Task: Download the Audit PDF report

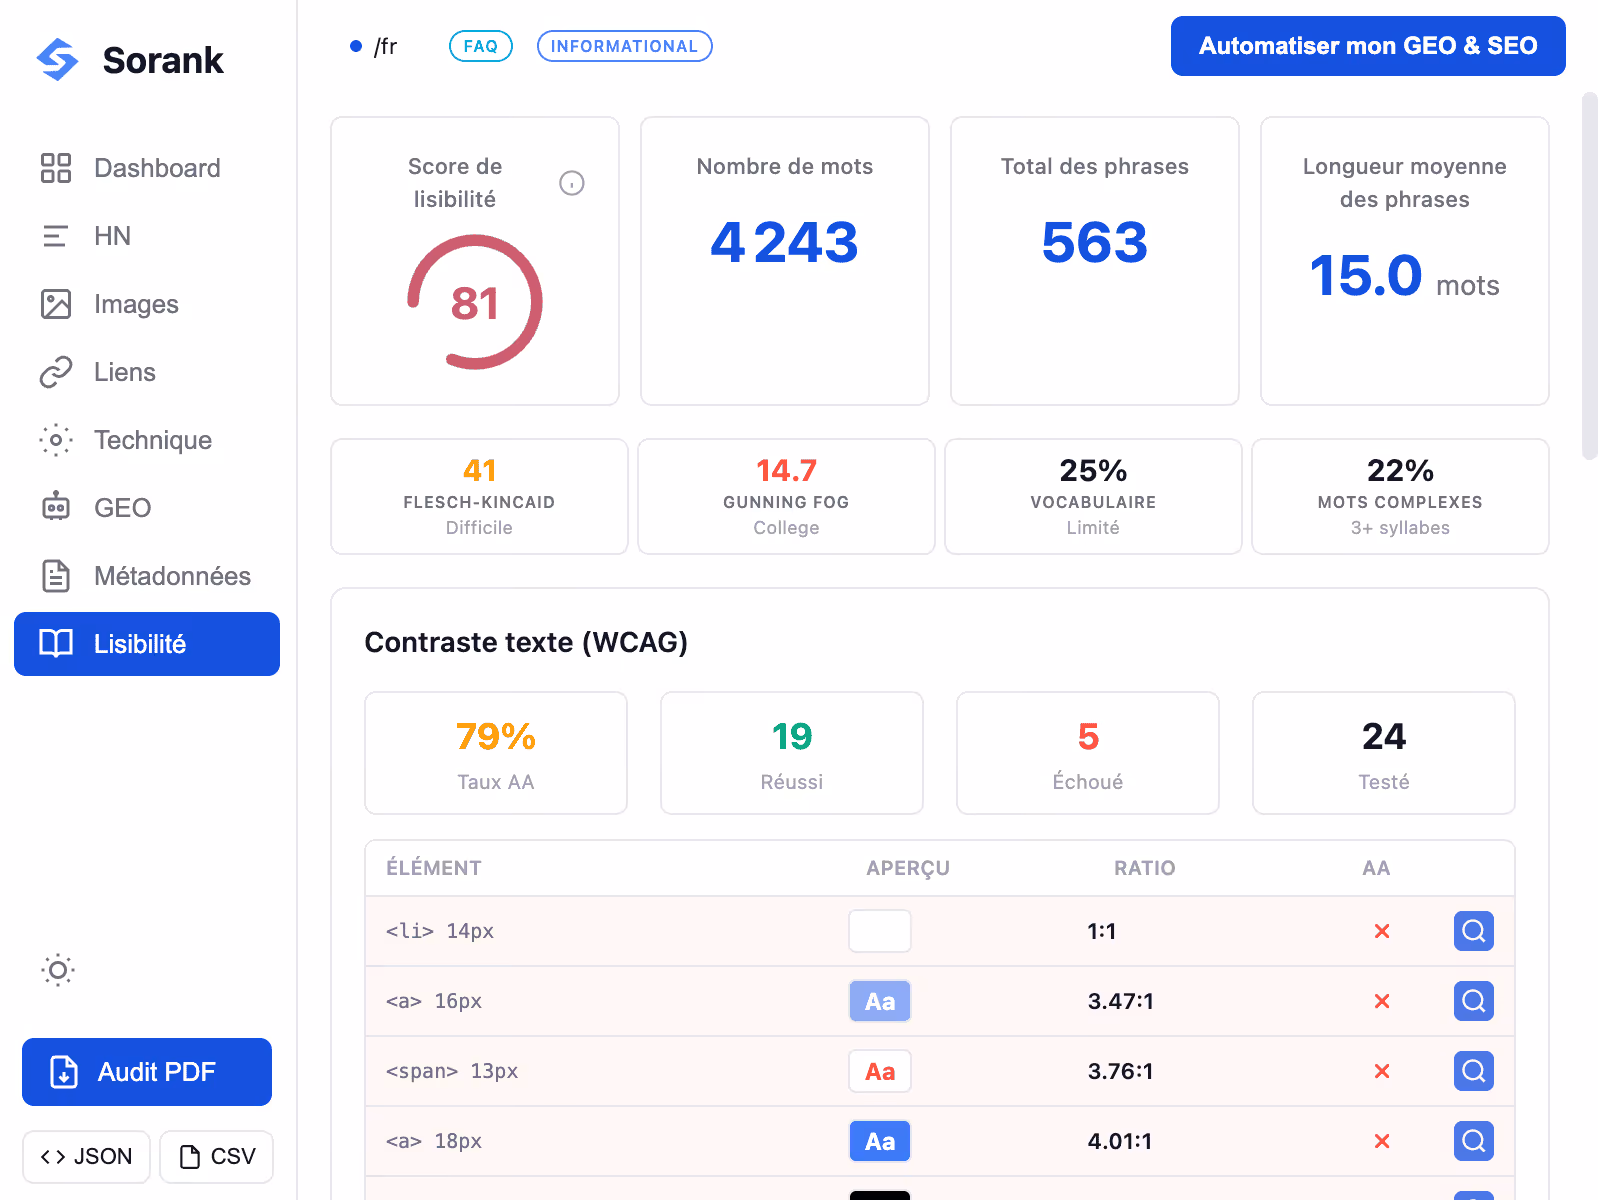Action: click(147, 1072)
